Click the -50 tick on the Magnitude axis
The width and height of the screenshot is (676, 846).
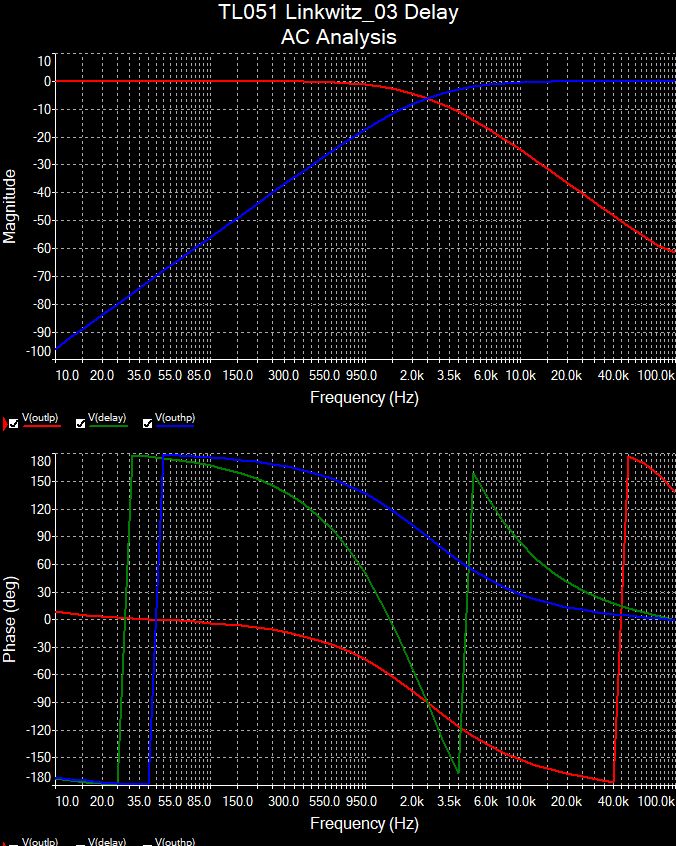click(x=40, y=220)
